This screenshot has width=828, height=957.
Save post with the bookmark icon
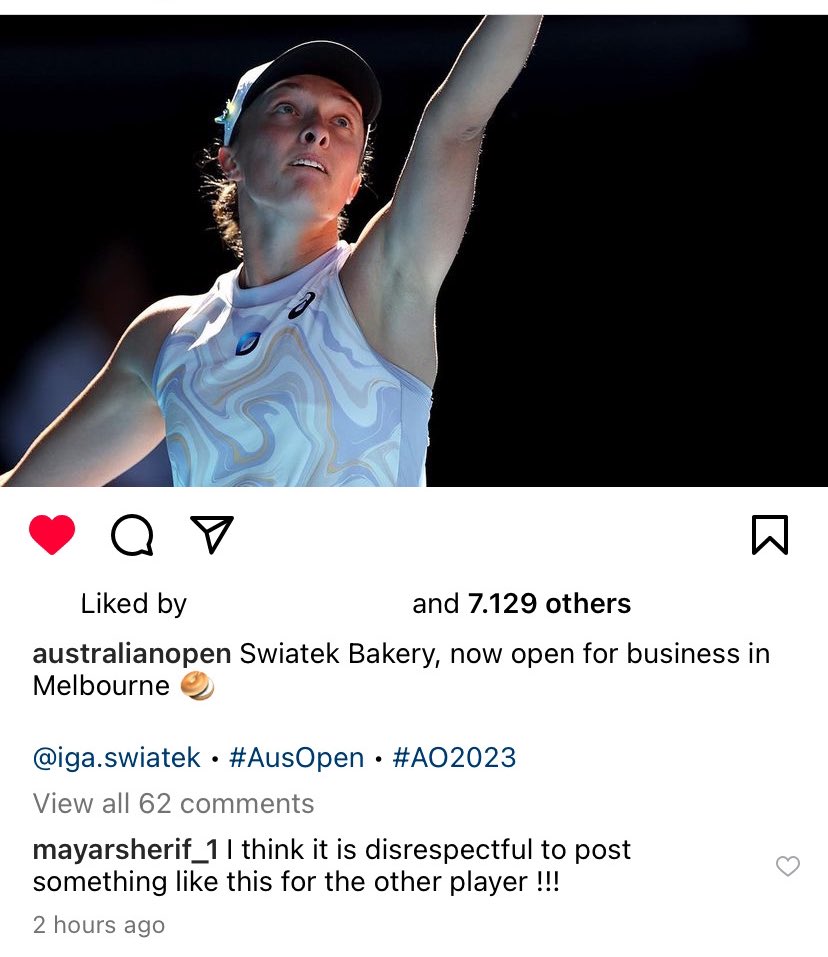769,535
